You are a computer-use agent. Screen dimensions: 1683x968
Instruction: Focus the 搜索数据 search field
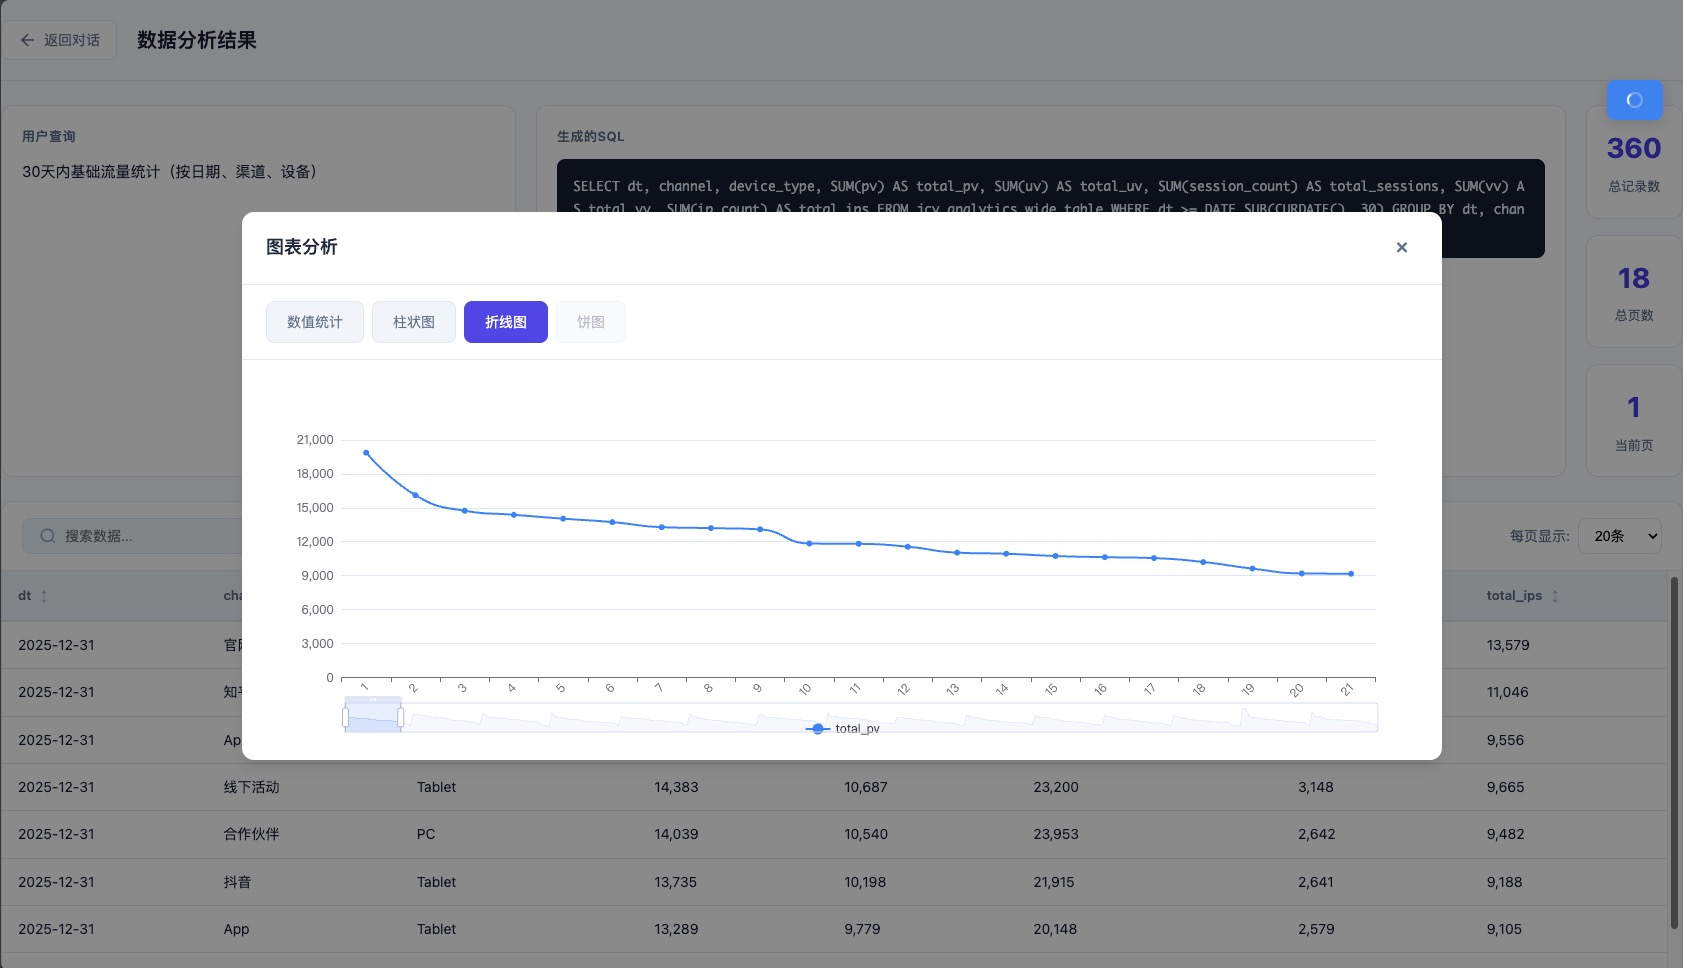click(132, 536)
